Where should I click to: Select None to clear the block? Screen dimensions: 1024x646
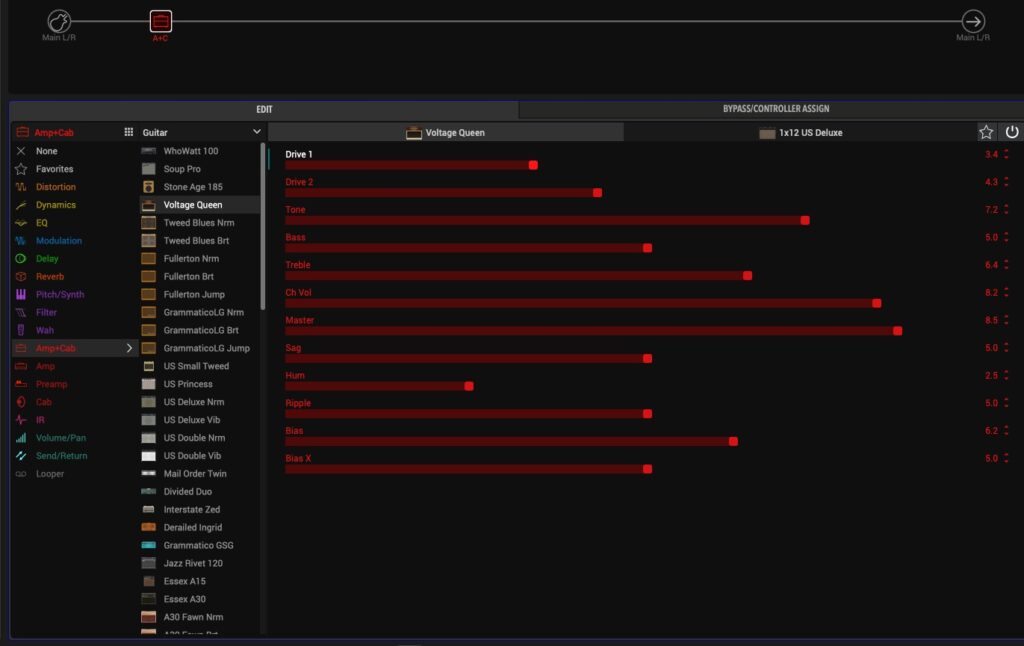click(46, 151)
